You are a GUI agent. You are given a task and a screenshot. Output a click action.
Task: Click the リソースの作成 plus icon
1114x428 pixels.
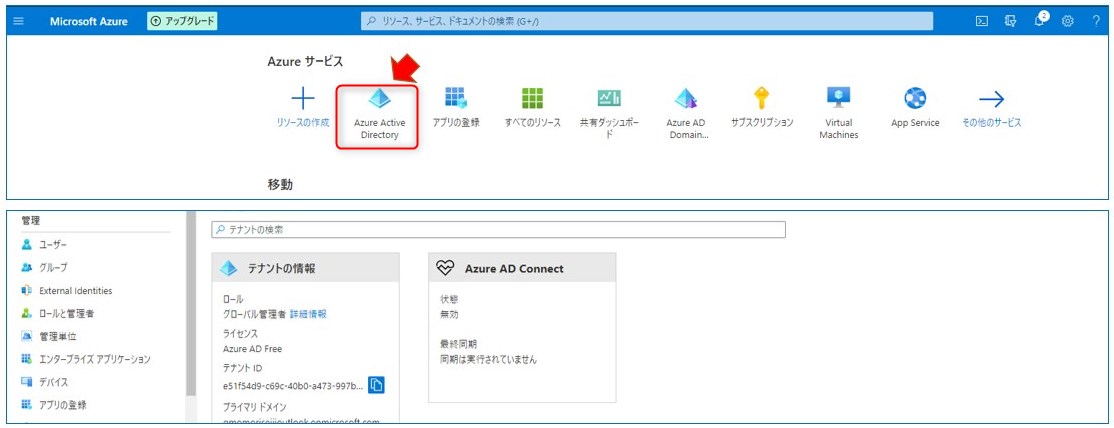[303, 98]
